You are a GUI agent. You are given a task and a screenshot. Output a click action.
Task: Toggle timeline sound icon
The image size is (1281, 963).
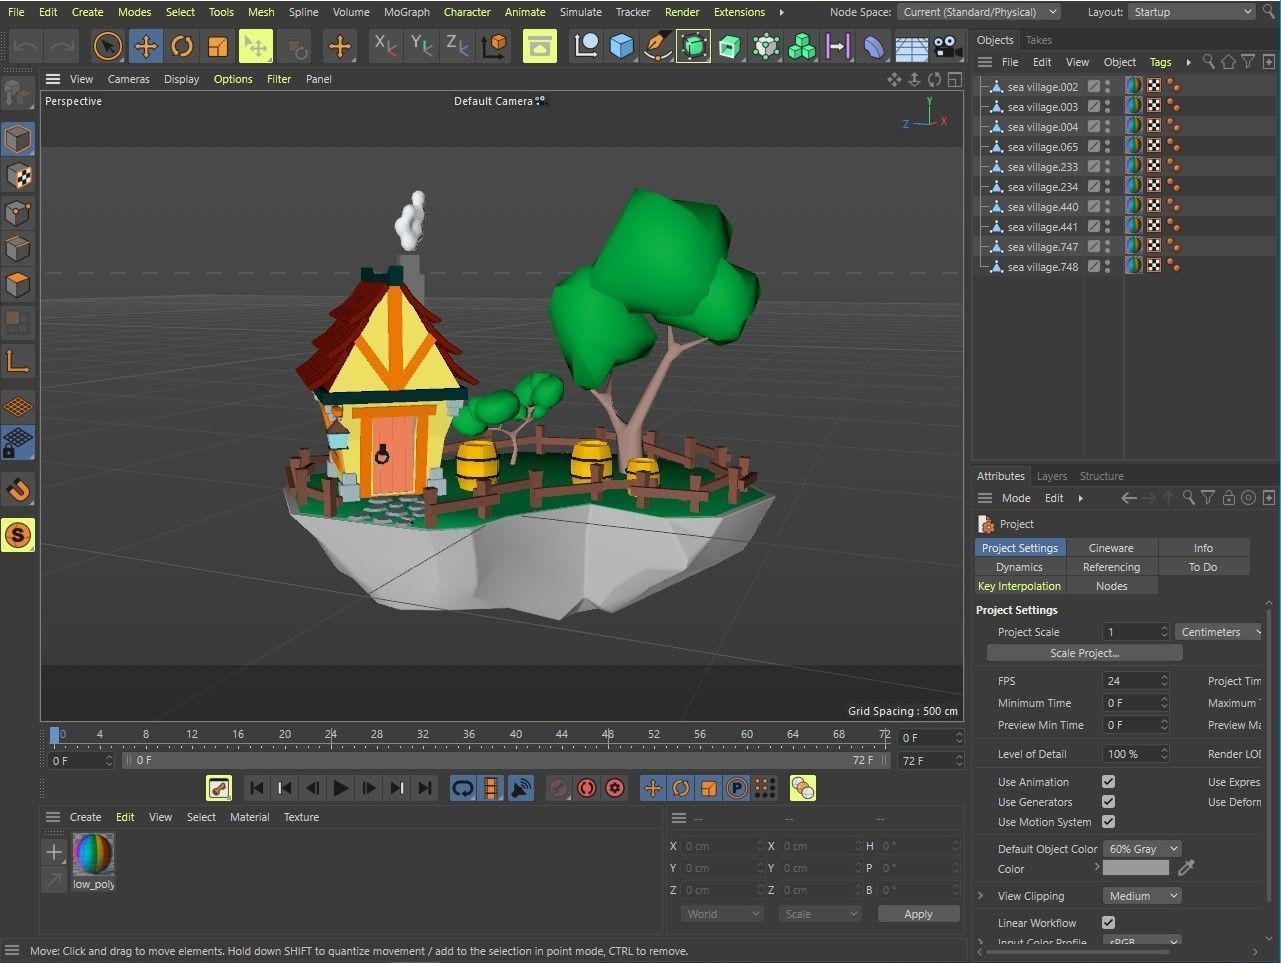521,788
